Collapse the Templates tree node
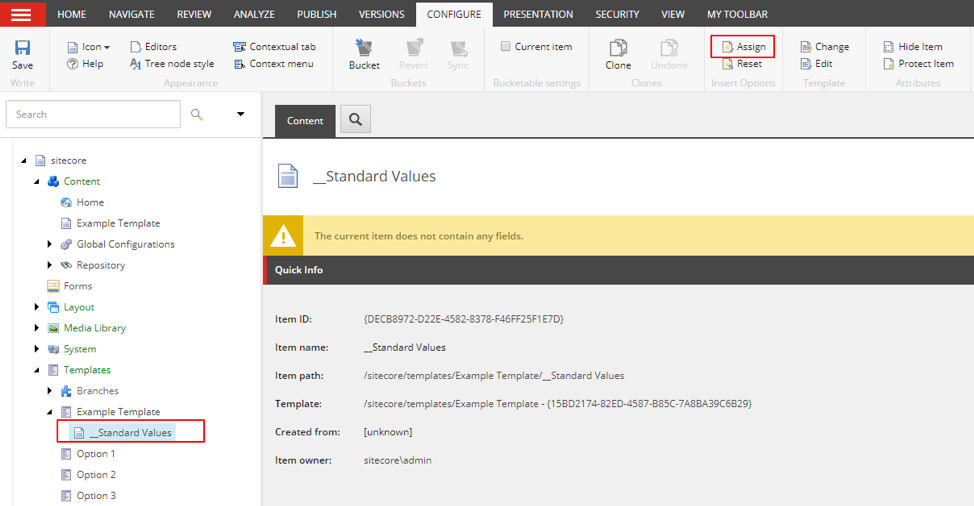The image size is (974, 506). 38,370
